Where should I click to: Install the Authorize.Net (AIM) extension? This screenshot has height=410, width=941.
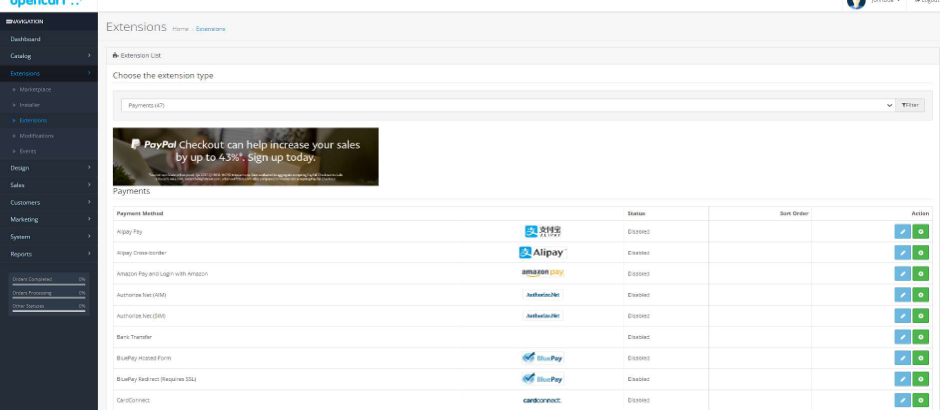(921, 295)
